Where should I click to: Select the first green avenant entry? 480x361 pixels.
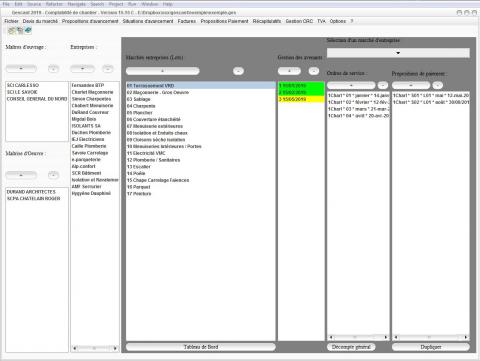[301, 86]
